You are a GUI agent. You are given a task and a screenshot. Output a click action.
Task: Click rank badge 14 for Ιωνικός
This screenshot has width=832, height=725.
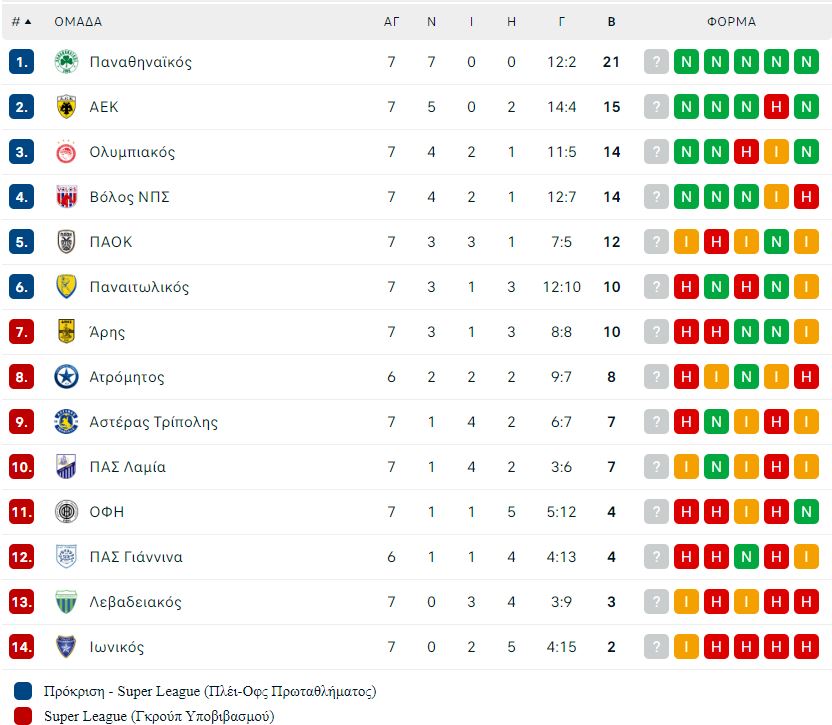[21, 646]
